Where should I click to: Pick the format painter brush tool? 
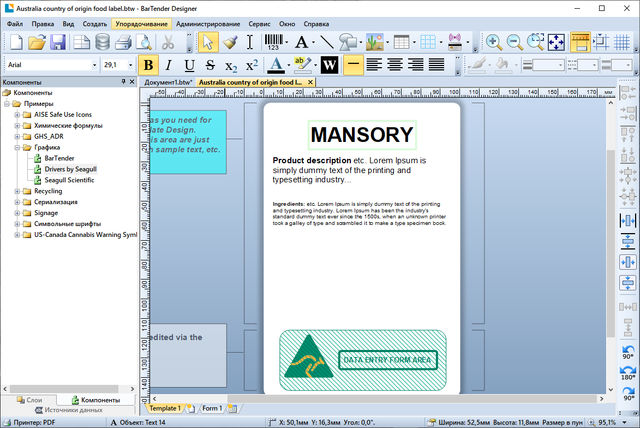[230, 42]
